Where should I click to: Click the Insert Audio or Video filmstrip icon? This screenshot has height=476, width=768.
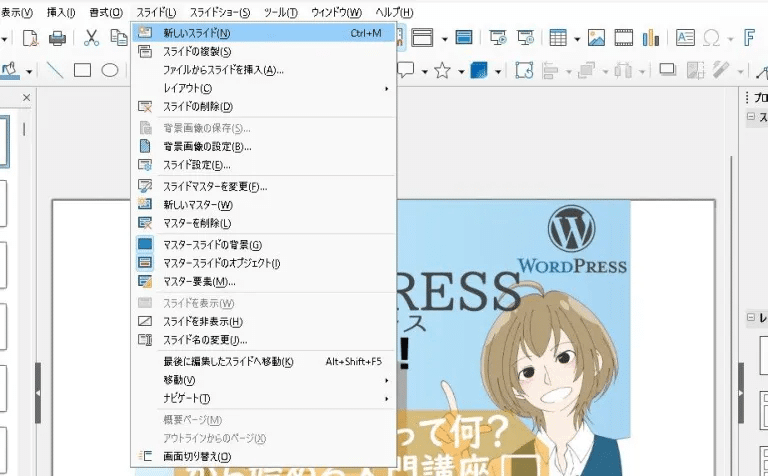624,38
